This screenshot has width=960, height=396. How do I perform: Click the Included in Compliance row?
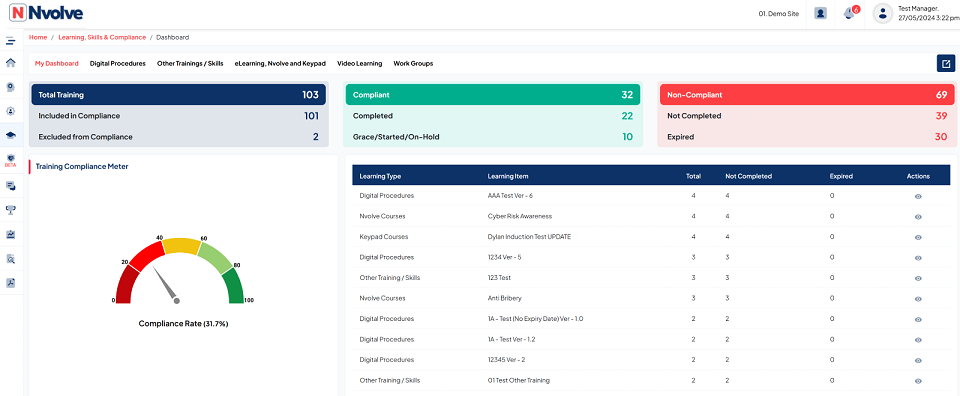(x=178, y=116)
